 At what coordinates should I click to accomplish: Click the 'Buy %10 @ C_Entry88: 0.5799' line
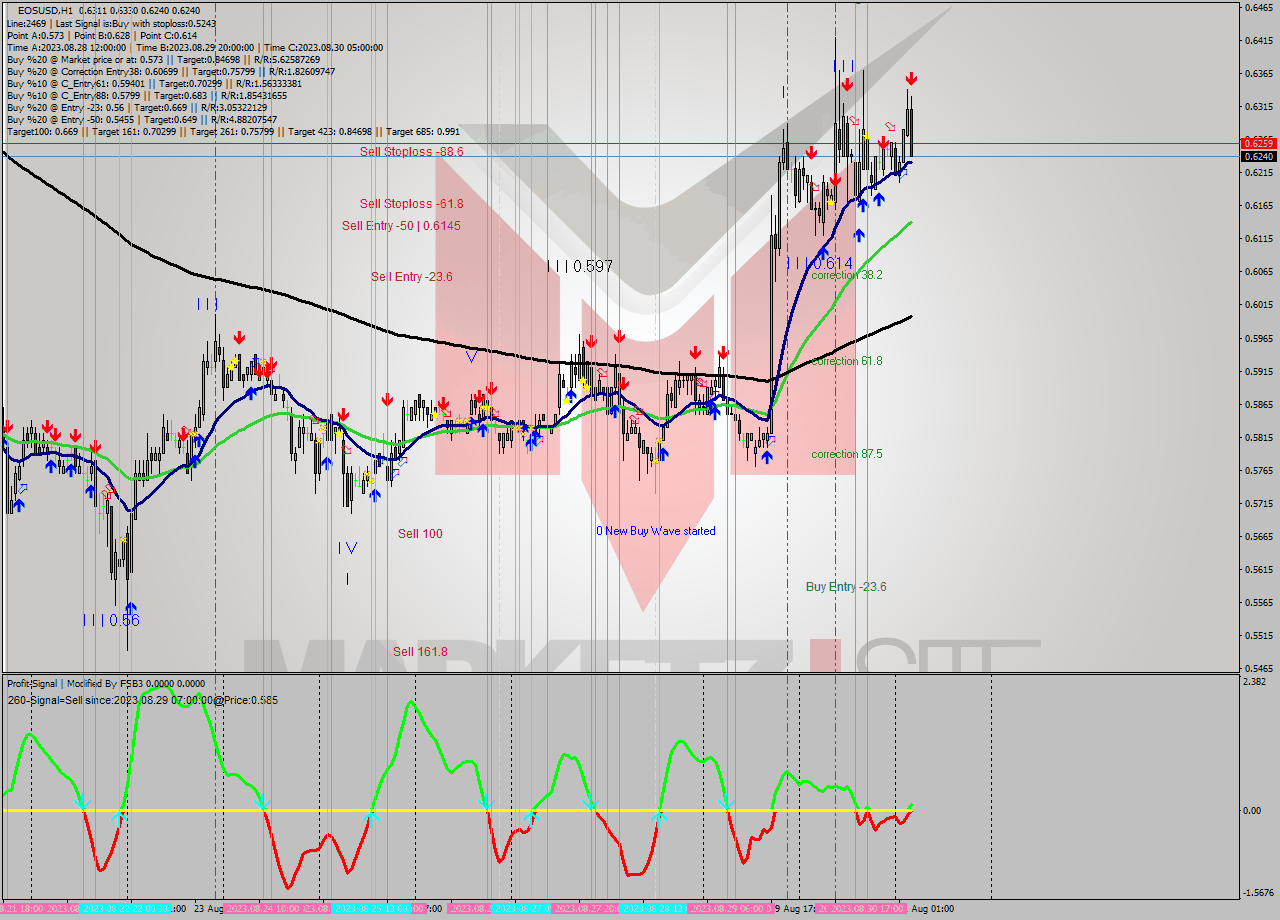point(147,94)
